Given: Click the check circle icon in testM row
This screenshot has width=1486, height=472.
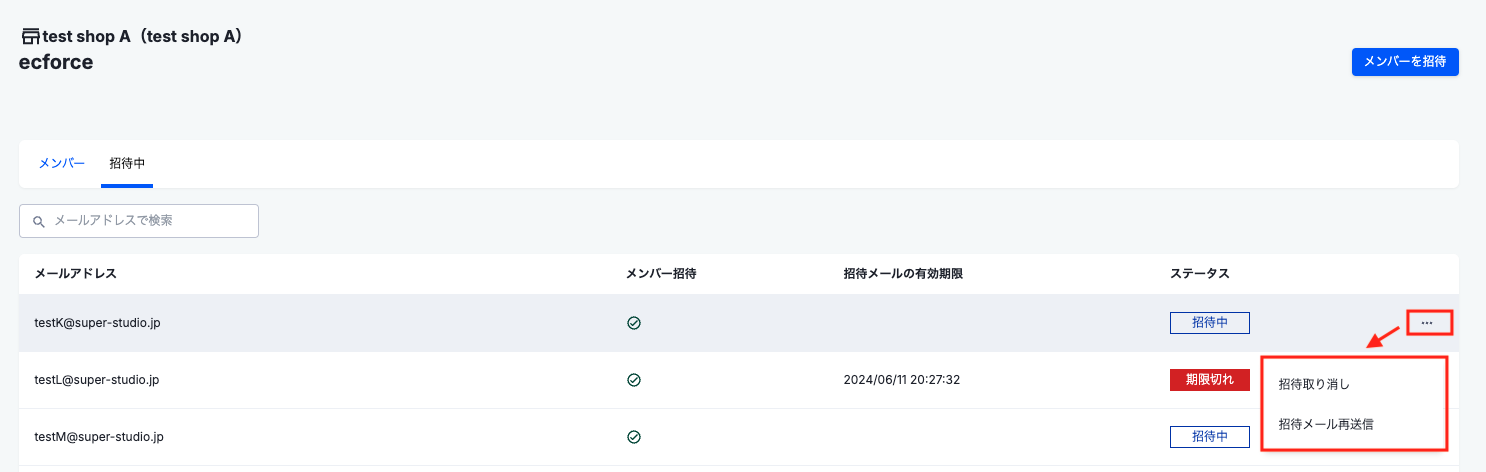Looking at the screenshot, I should 633,437.
